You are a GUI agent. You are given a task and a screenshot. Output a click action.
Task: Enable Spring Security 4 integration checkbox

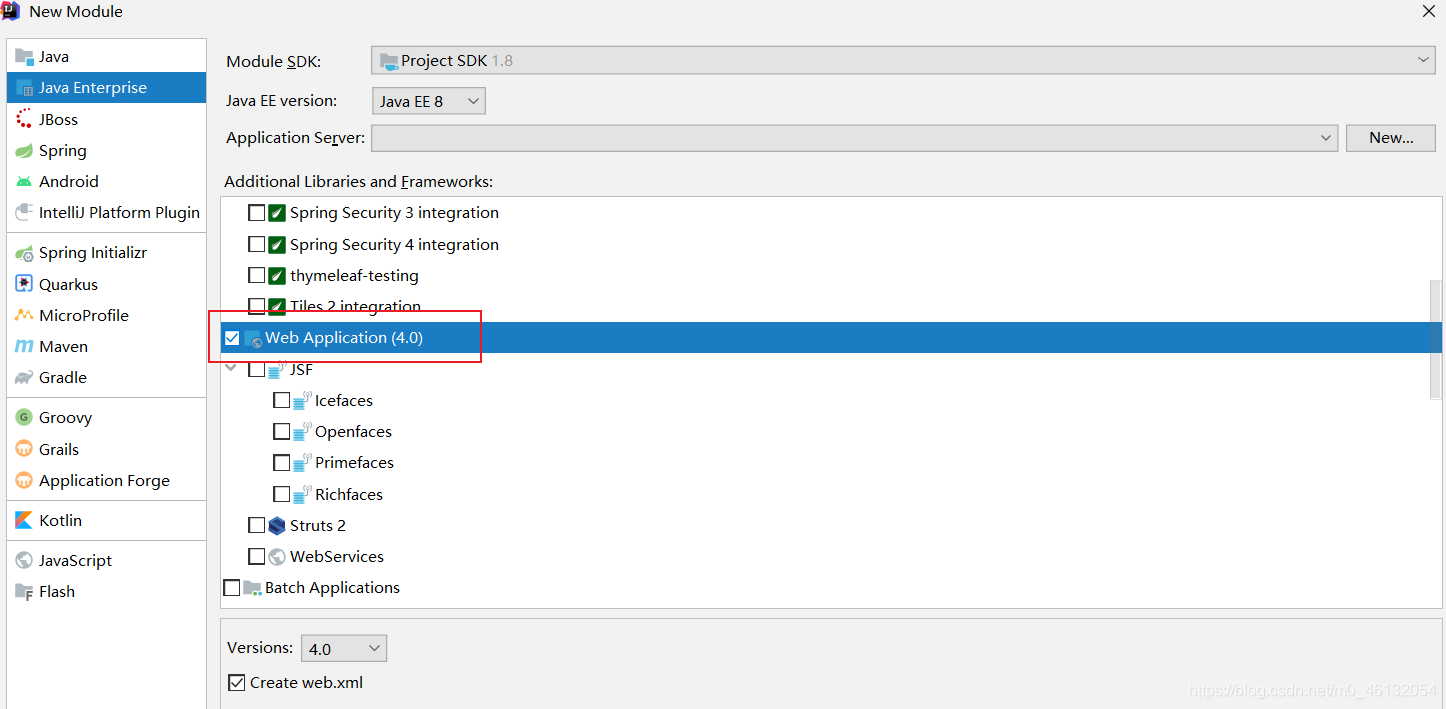click(x=257, y=244)
